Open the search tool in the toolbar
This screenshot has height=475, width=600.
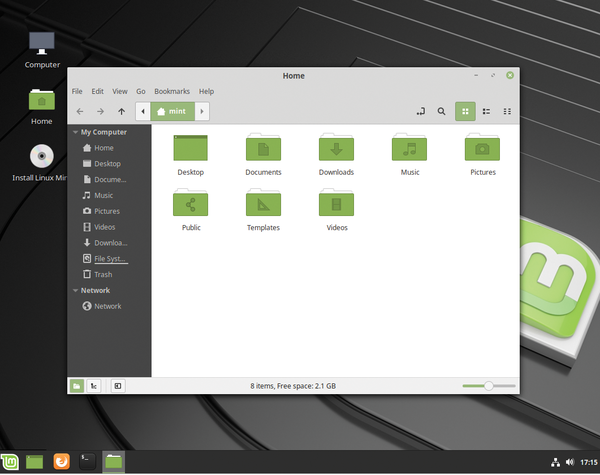tap(441, 111)
